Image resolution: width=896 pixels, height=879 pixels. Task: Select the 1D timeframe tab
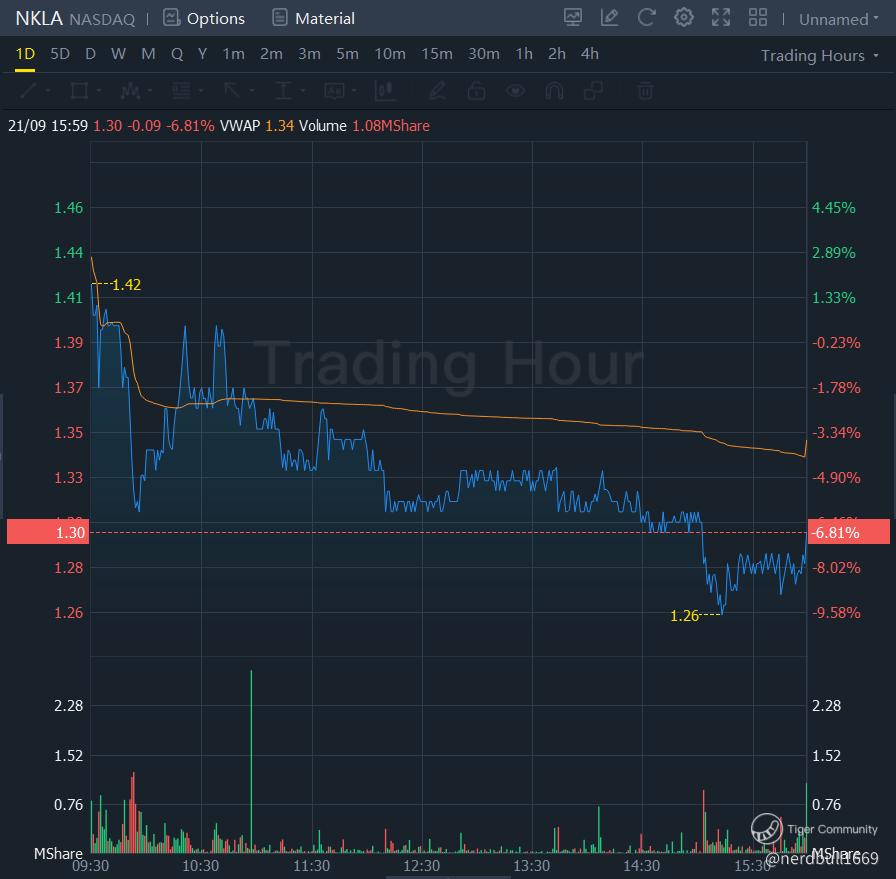click(25, 54)
